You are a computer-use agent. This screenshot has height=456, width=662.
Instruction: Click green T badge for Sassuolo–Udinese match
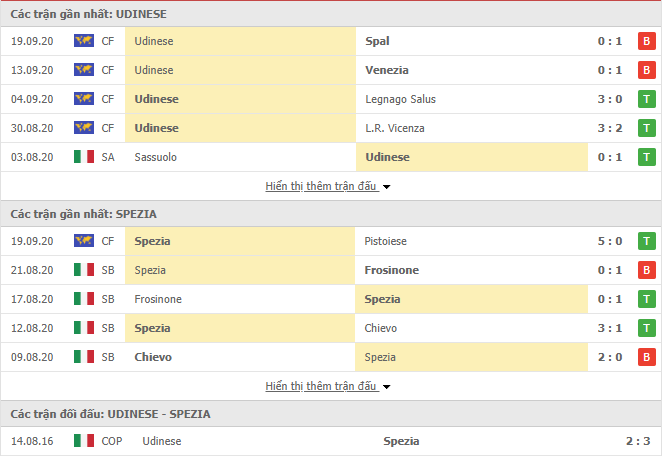pyautogui.click(x=646, y=157)
